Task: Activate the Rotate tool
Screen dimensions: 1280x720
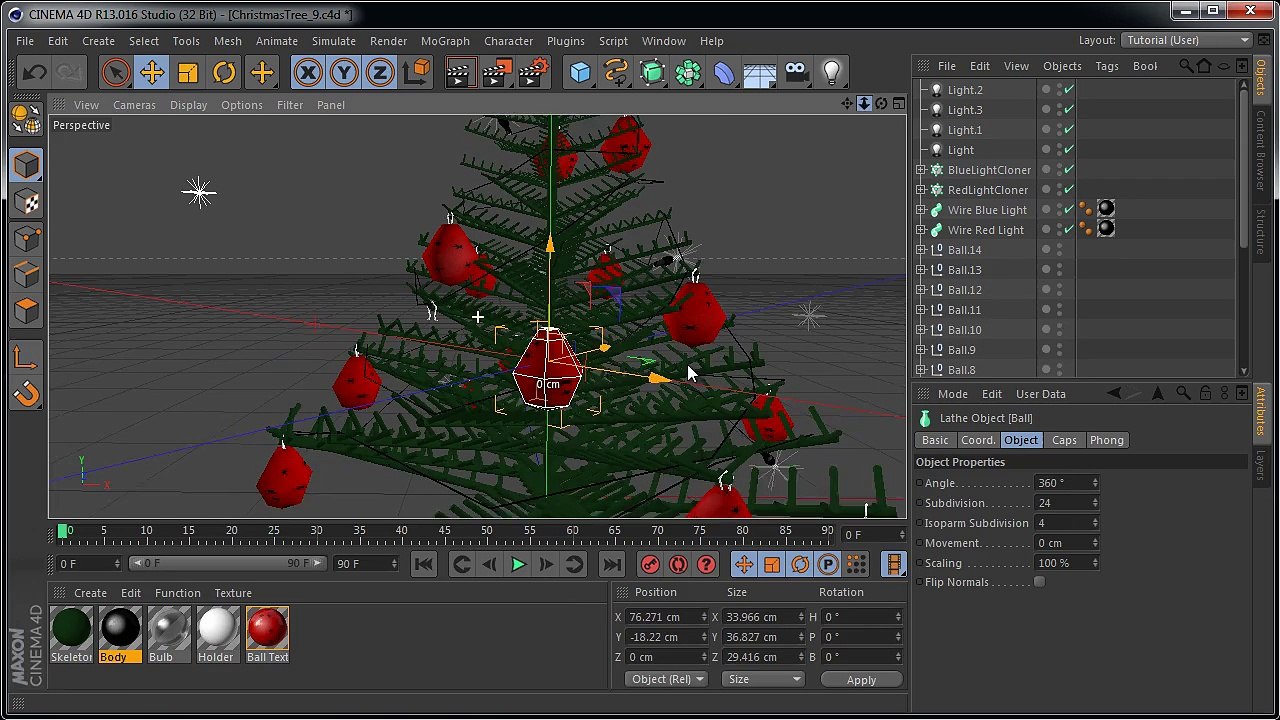Action: coord(224,72)
